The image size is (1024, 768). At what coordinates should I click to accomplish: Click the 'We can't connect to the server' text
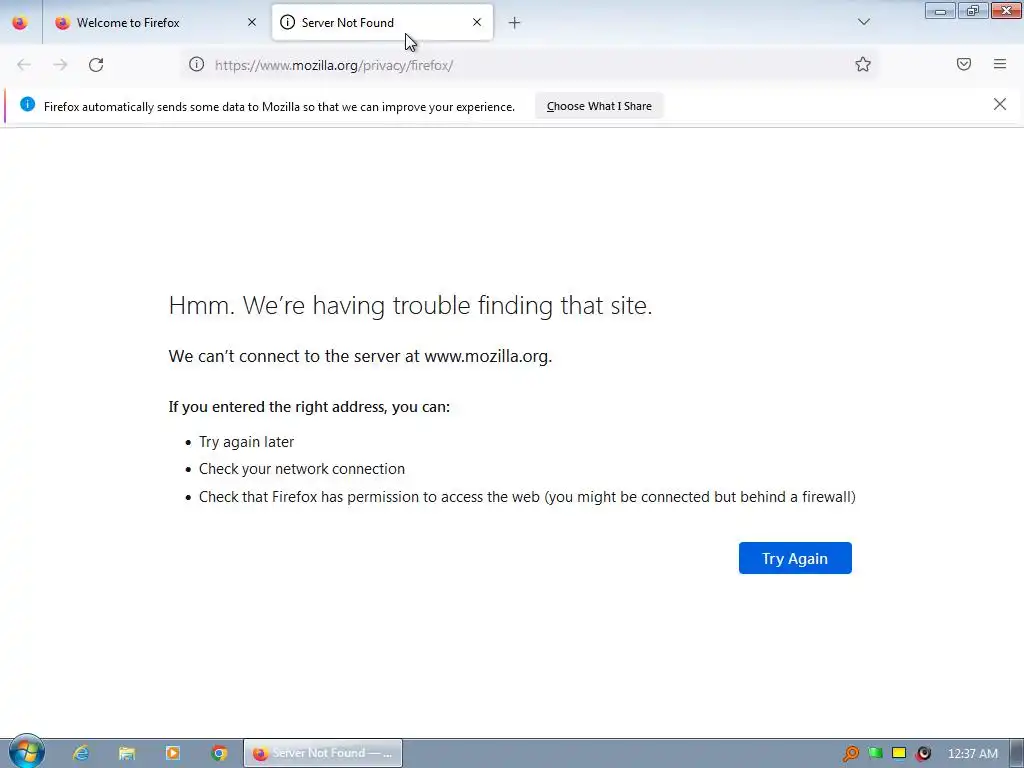click(x=360, y=356)
